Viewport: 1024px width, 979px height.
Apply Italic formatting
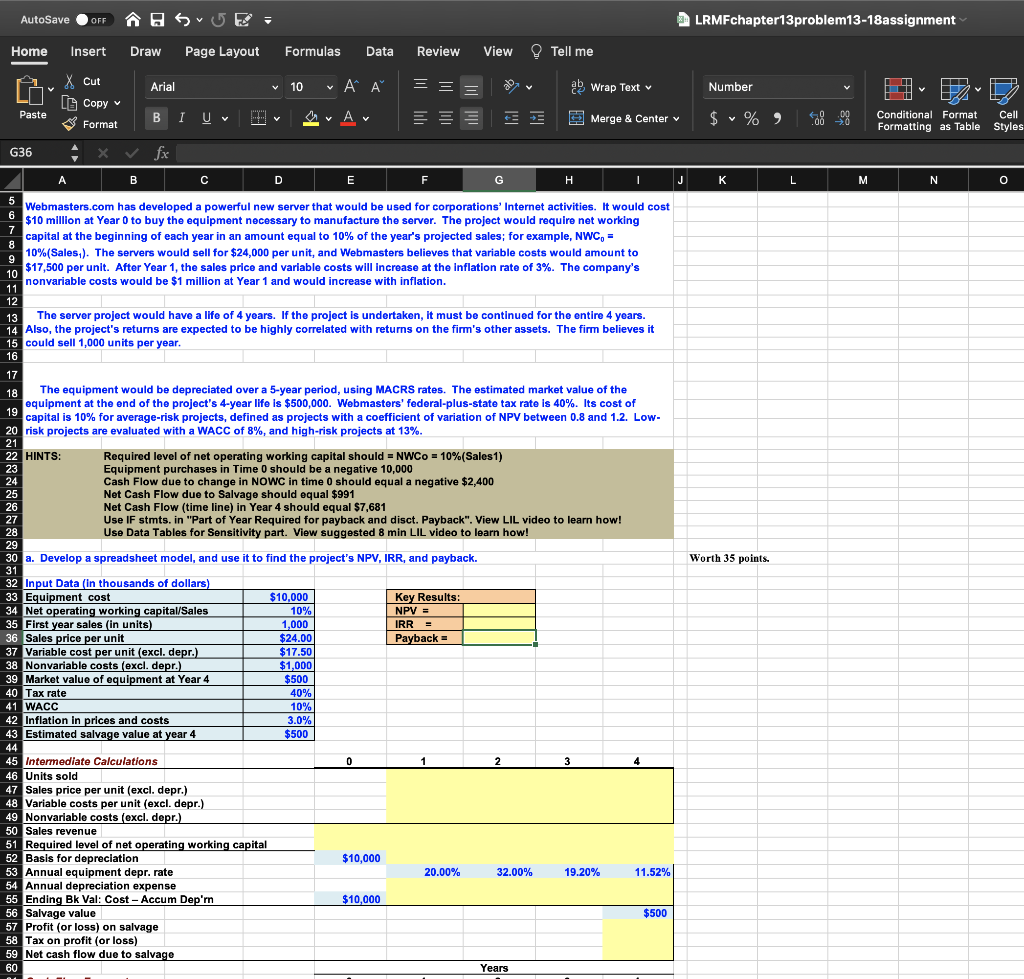tap(181, 118)
